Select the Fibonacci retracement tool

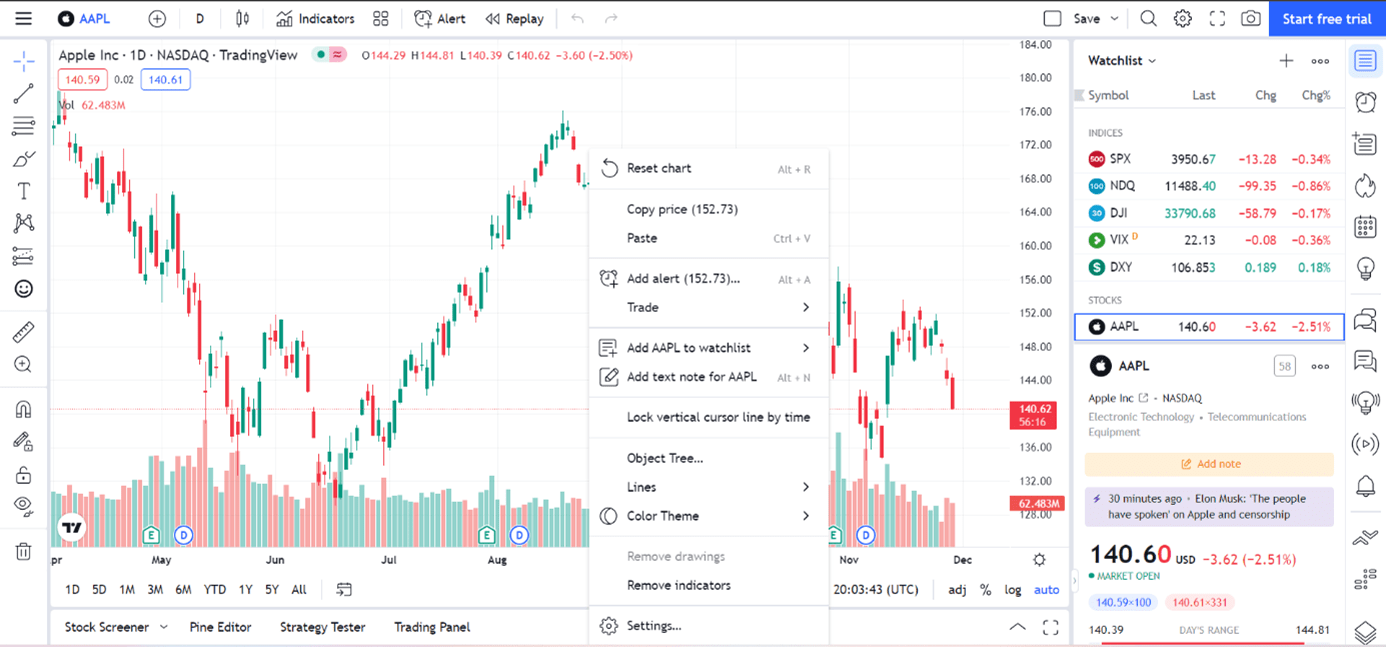(x=24, y=126)
